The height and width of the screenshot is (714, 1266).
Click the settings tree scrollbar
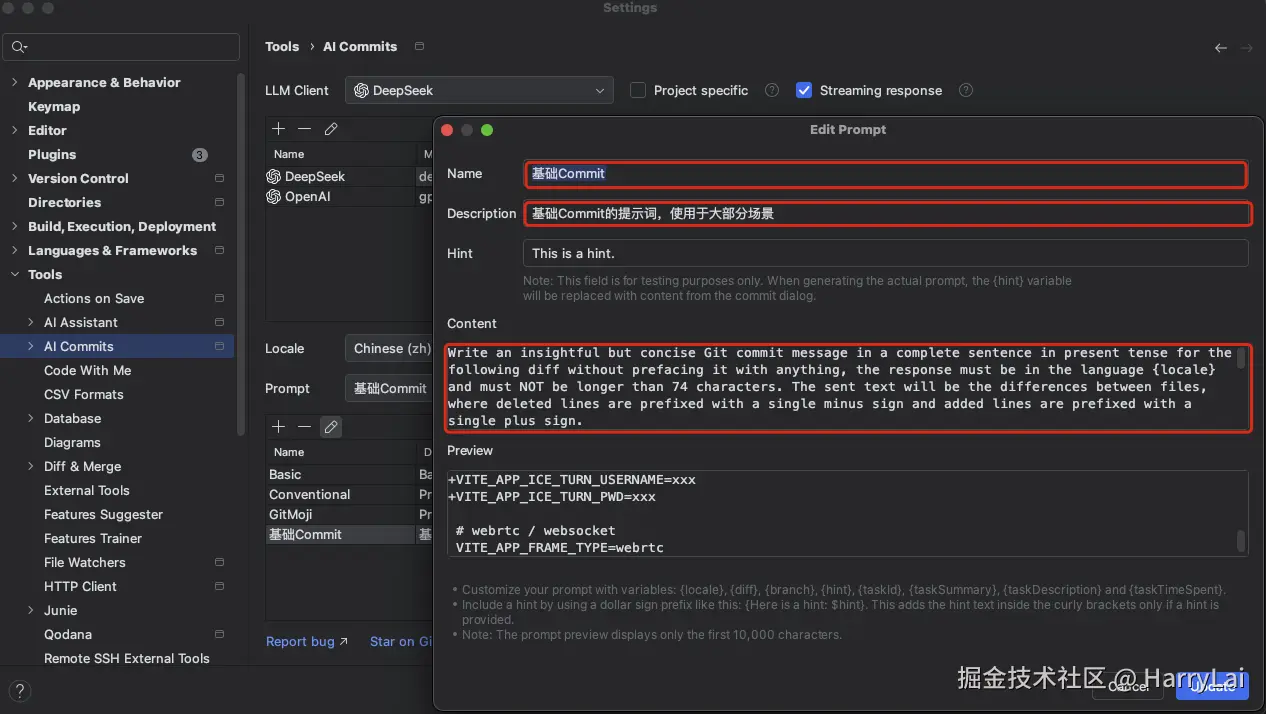tap(240, 255)
